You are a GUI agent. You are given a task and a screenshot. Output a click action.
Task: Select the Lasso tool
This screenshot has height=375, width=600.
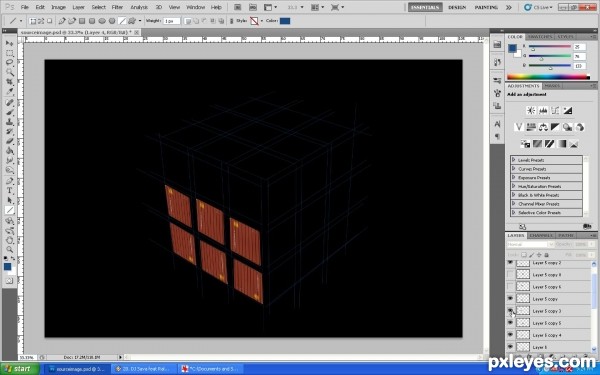click(x=10, y=62)
